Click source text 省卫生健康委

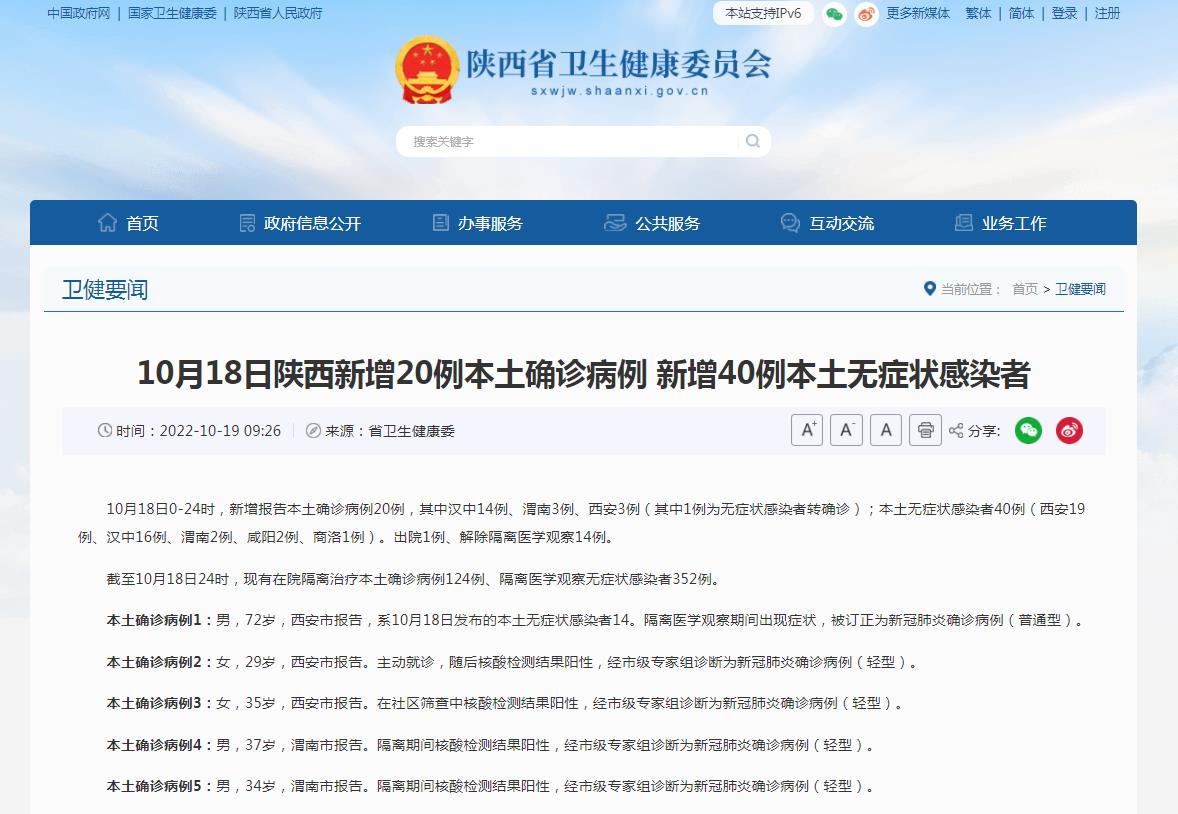tap(412, 431)
